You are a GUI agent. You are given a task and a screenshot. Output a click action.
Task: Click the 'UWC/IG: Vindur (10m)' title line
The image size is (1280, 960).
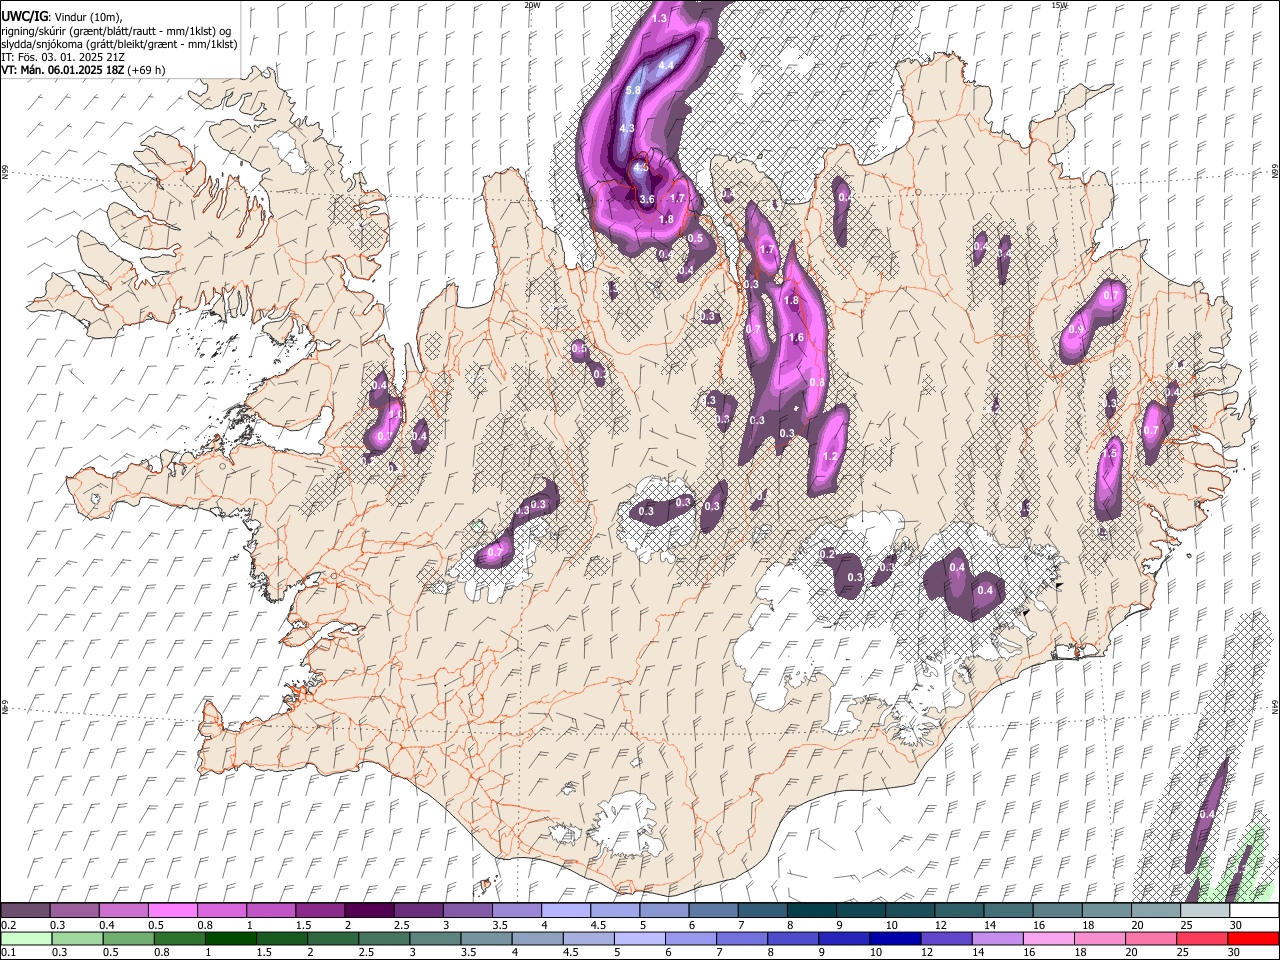[63, 17]
